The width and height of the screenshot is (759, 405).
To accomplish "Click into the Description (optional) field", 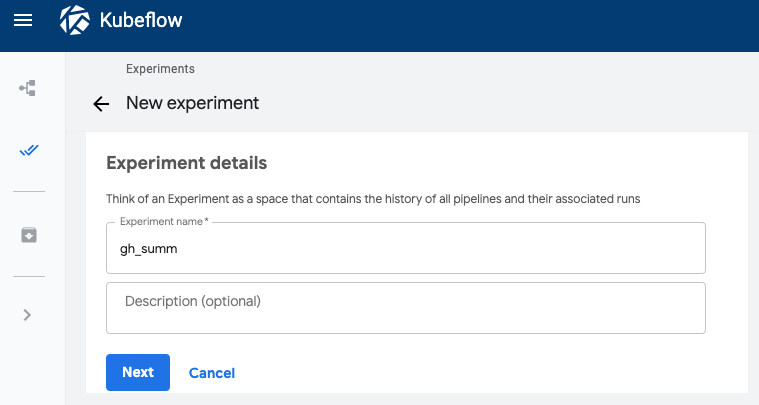I will [x=405, y=307].
